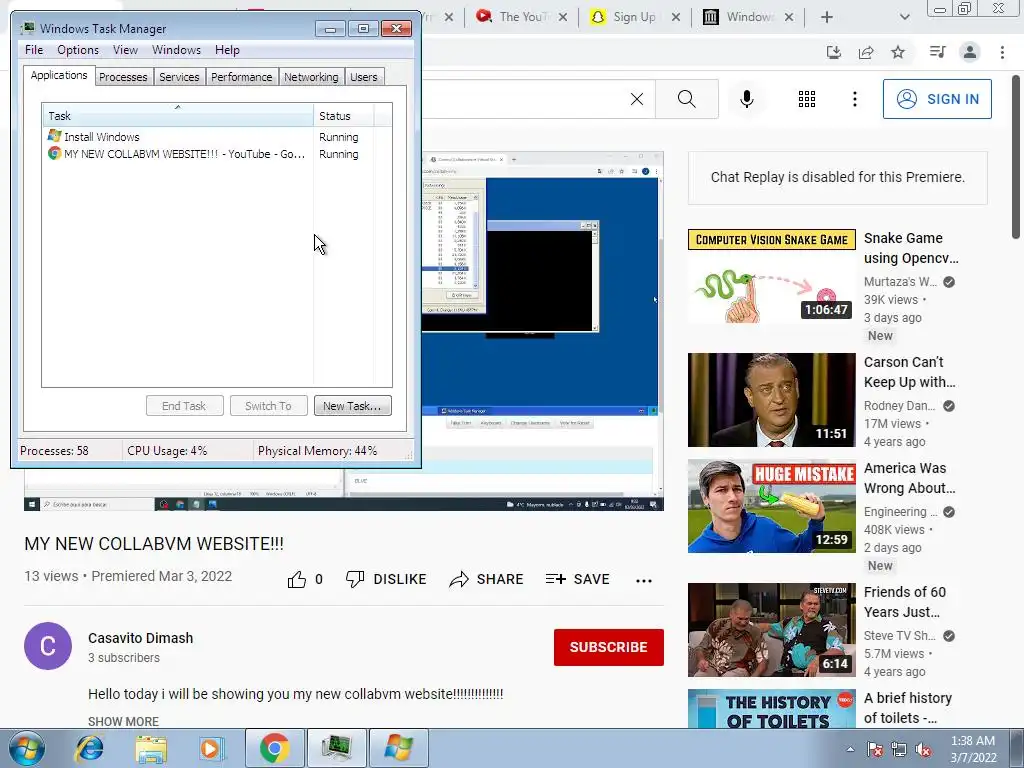Show hidden system tray icons
The height and width of the screenshot is (768, 1024).
(850, 749)
